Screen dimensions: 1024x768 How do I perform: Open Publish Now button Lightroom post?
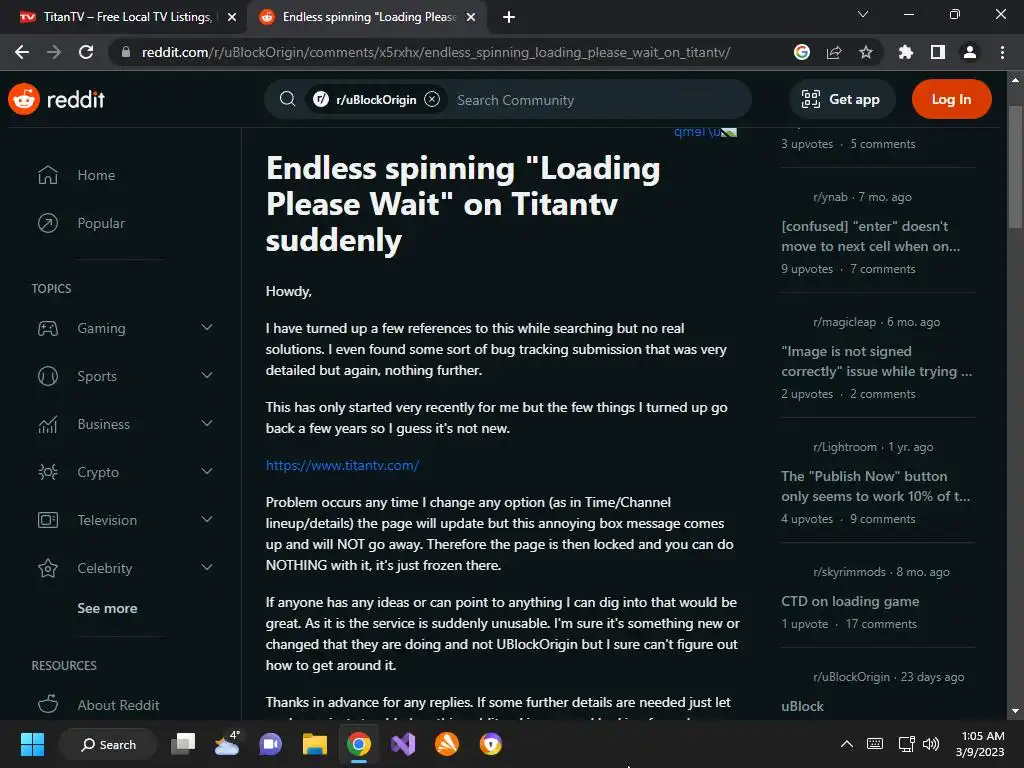coord(875,486)
